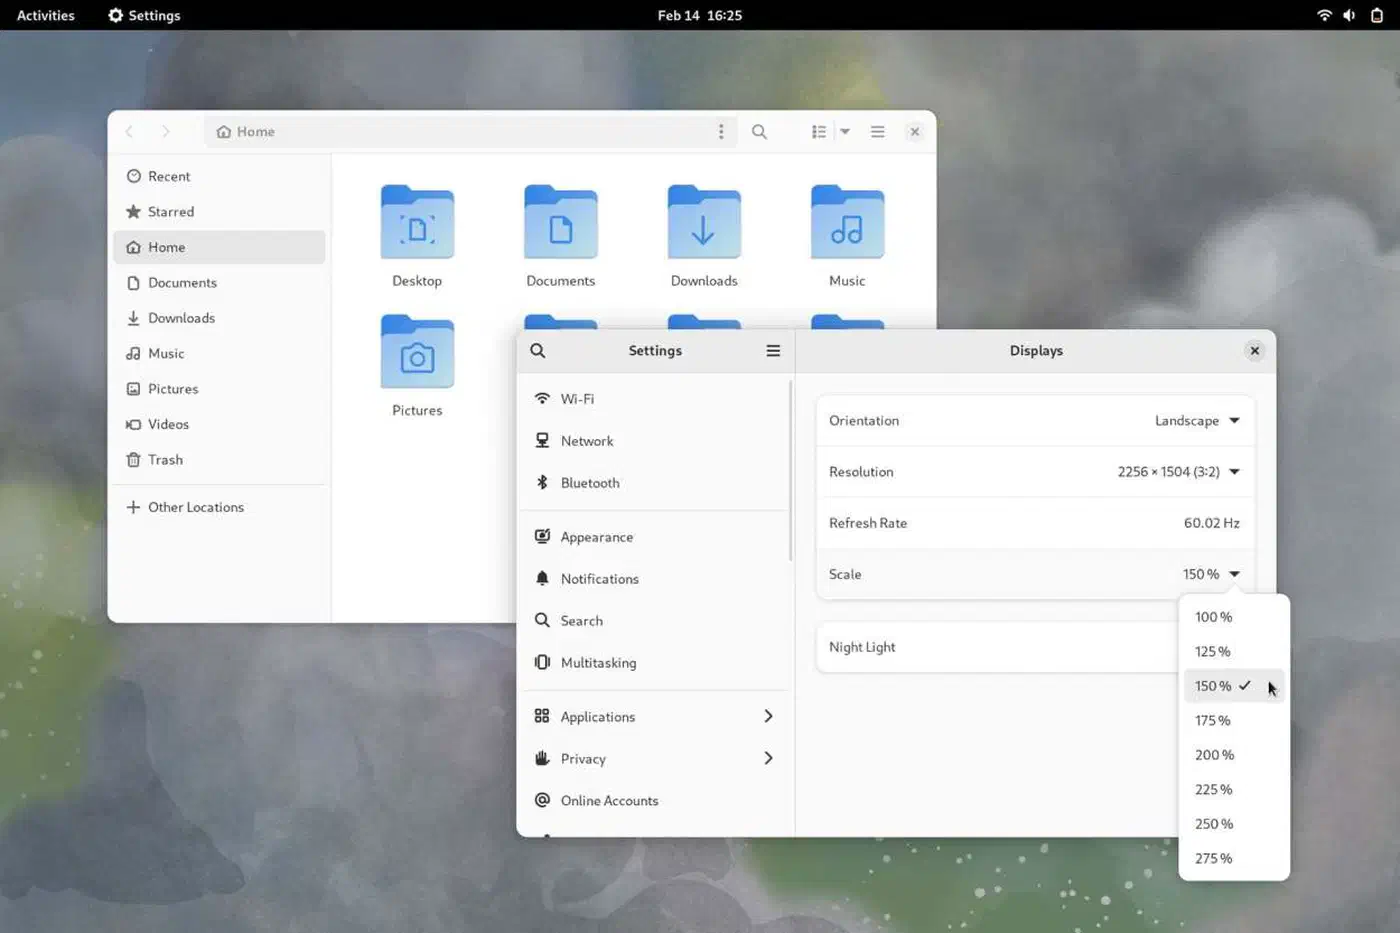Open Bluetooth settings panel
The width and height of the screenshot is (1400, 933).
coord(654,483)
